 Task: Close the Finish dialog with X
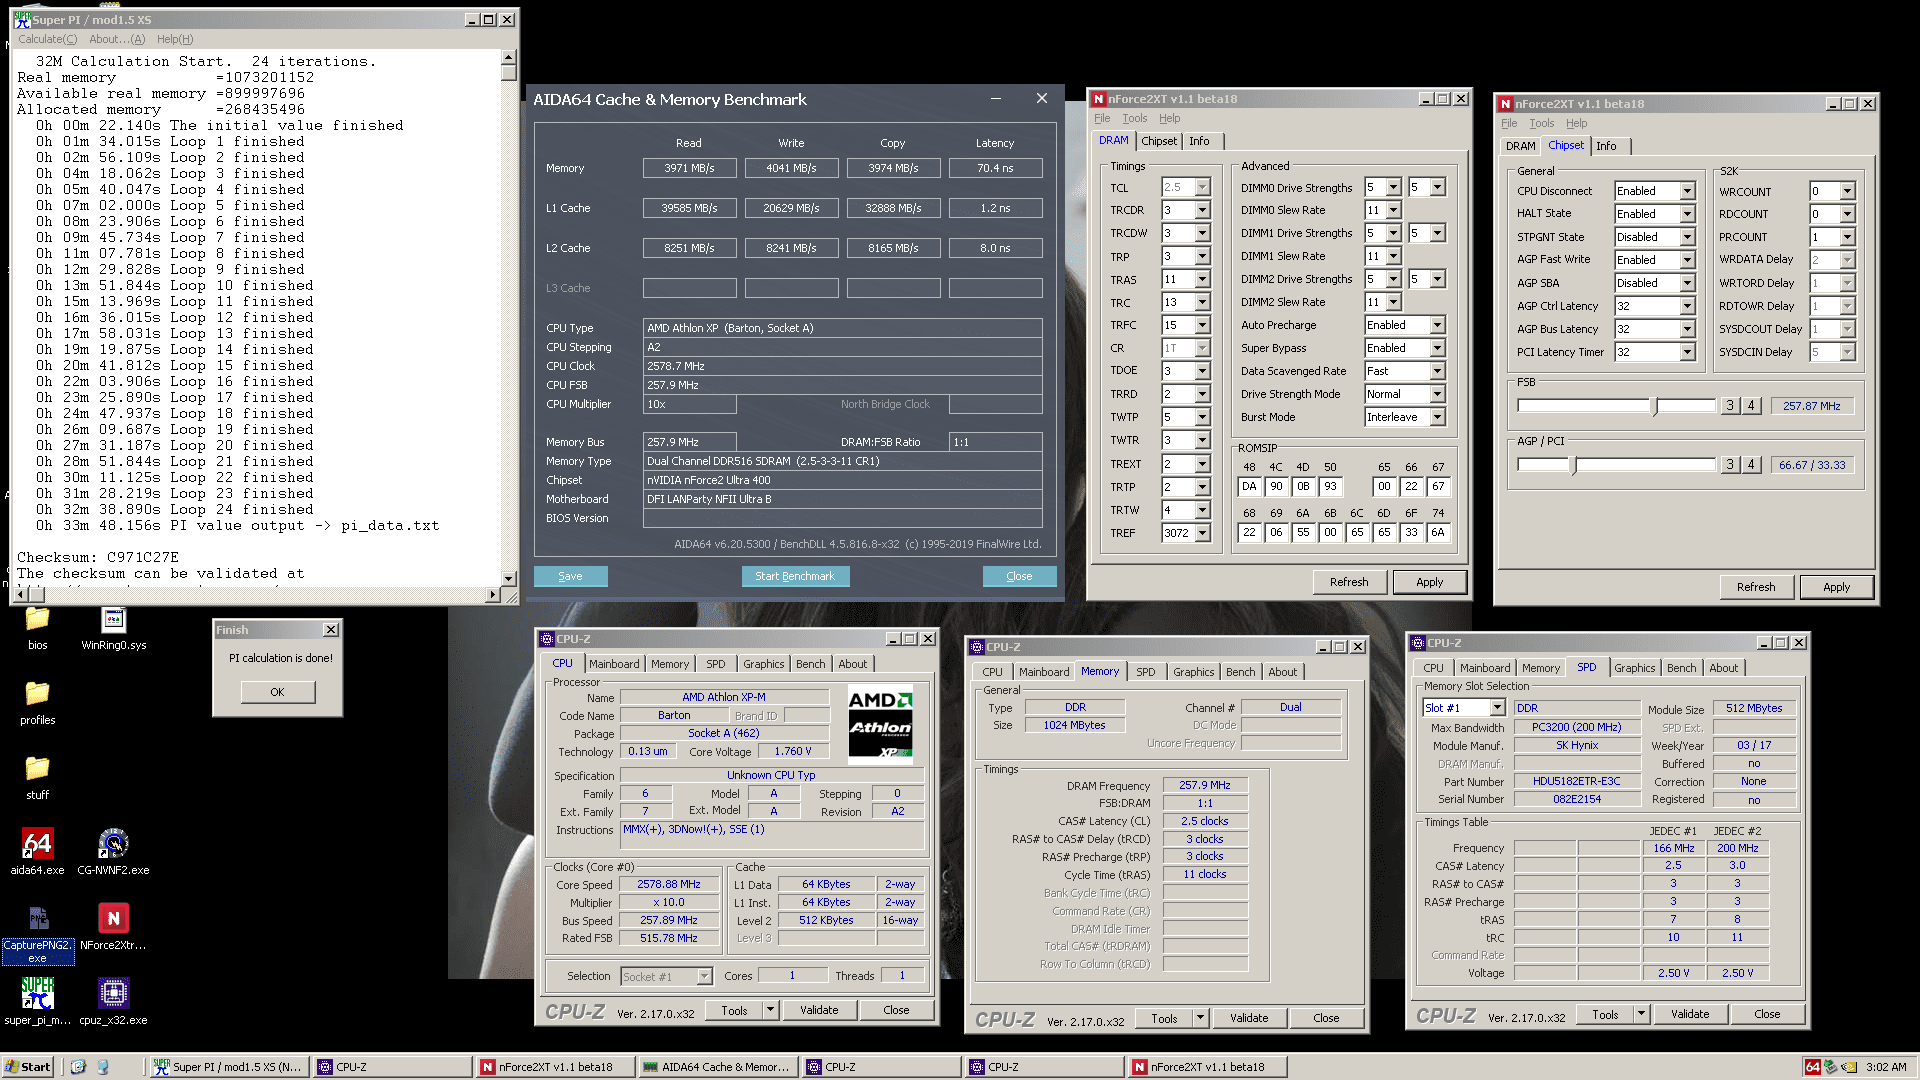pyautogui.click(x=331, y=630)
